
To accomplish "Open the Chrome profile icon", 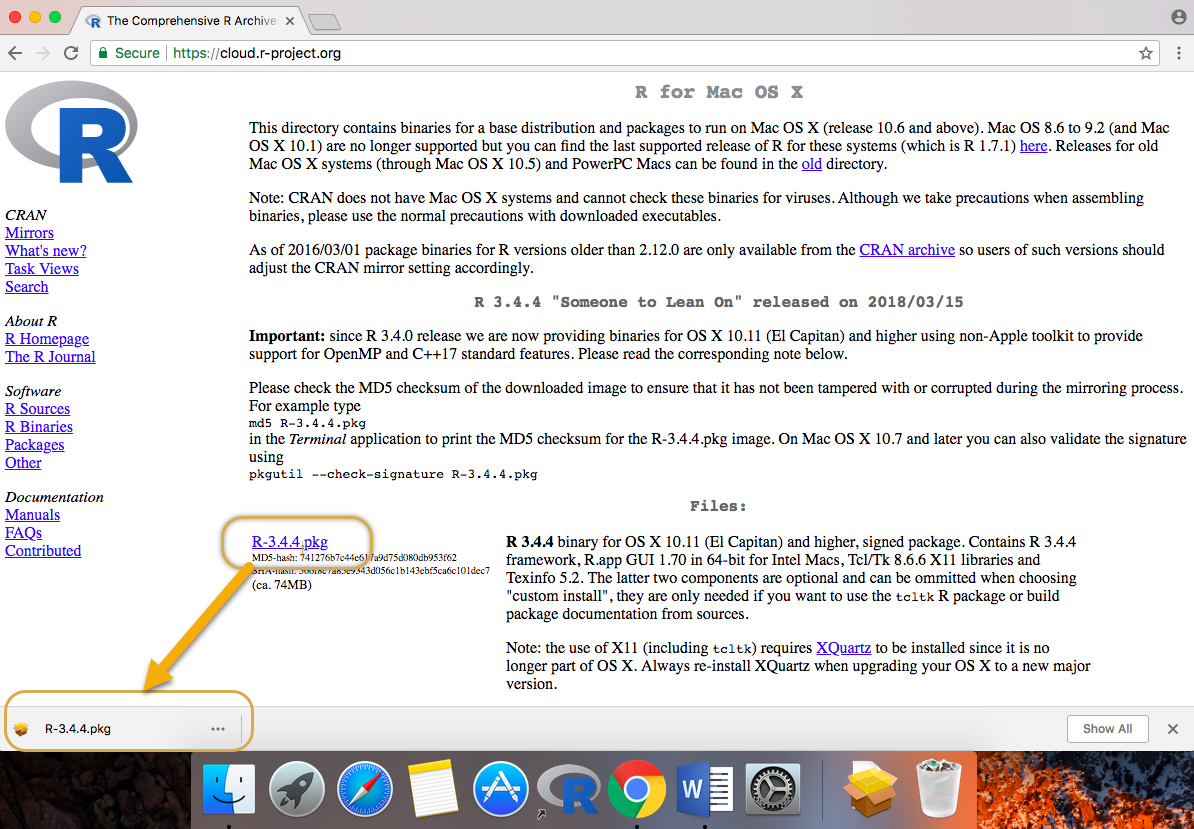I will (1178, 17).
